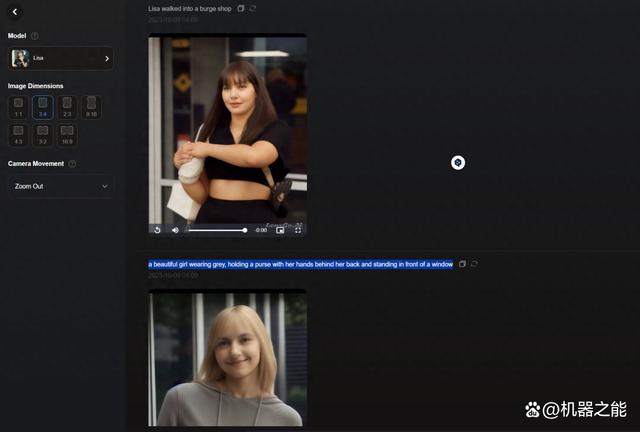Screen dimensions: 640x432
Task: Select the 1:1 image dimension
Action: pos(19,106)
